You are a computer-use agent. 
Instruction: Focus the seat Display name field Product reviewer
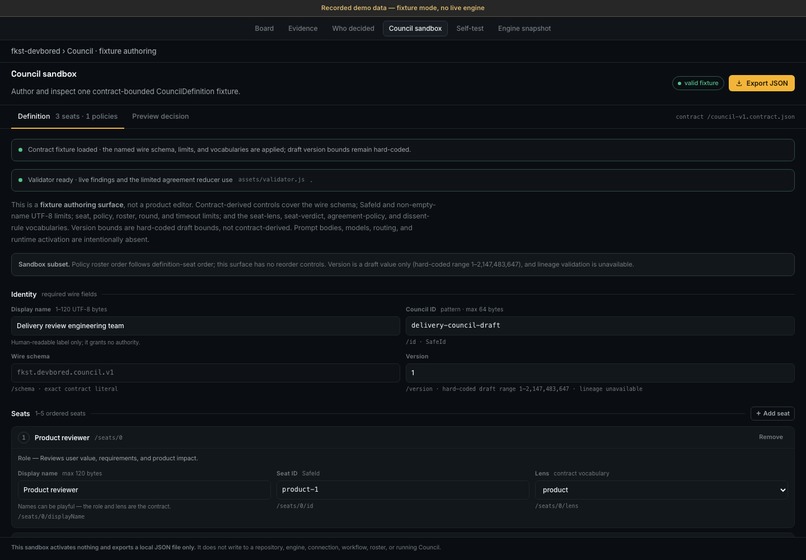tap(144, 490)
